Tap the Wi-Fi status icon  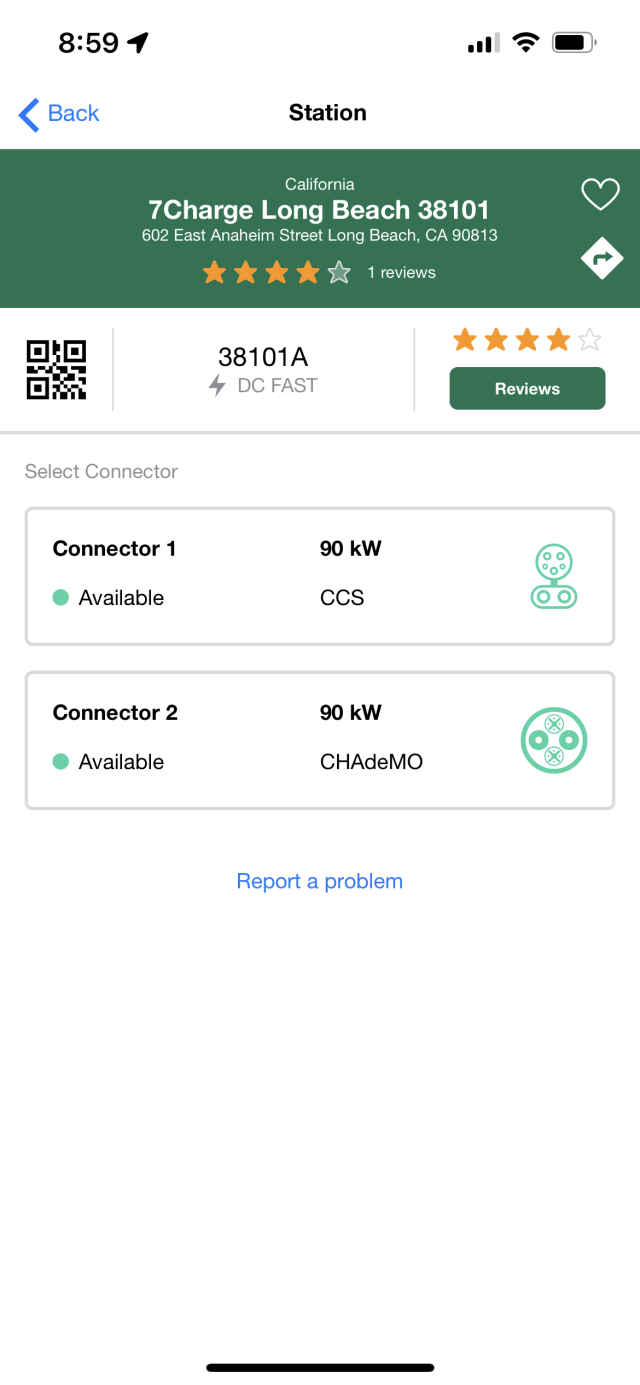(x=526, y=42)
